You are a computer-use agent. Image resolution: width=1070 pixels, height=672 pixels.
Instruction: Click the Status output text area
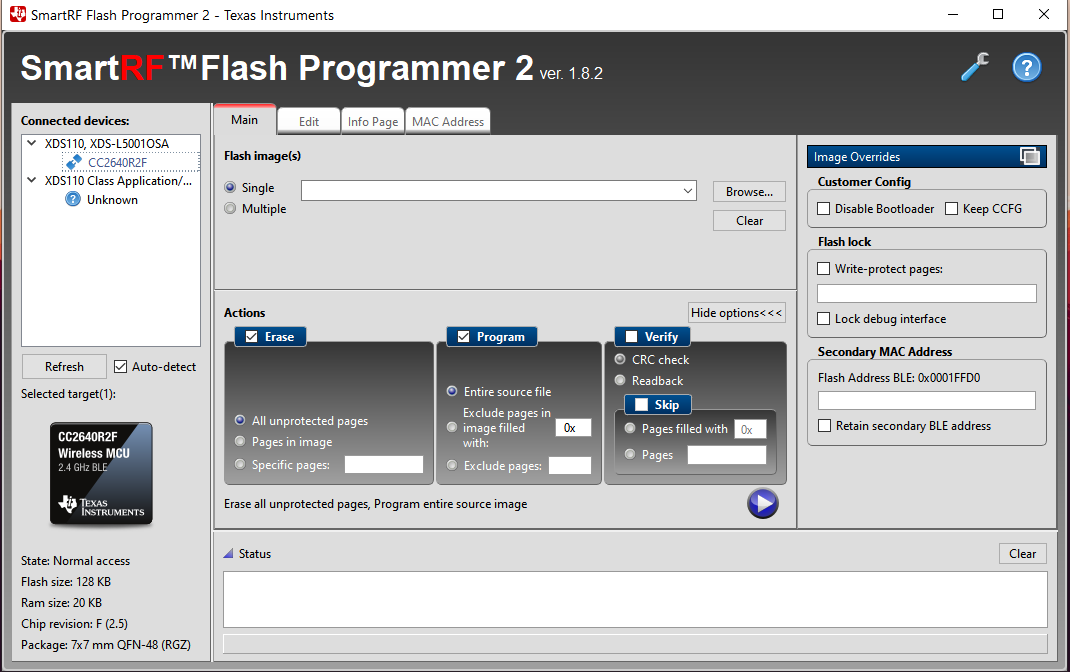click(635, 599)
